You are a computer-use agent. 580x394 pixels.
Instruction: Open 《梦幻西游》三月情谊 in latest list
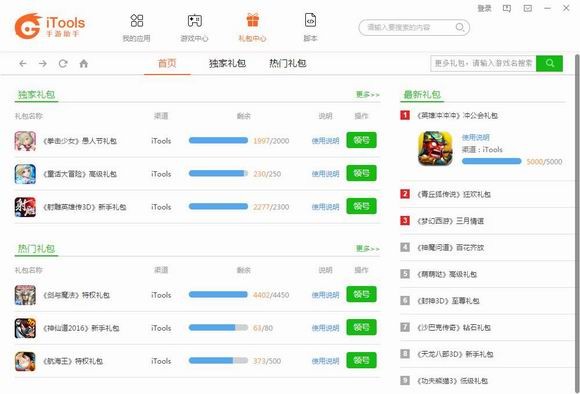pos(450,221)
